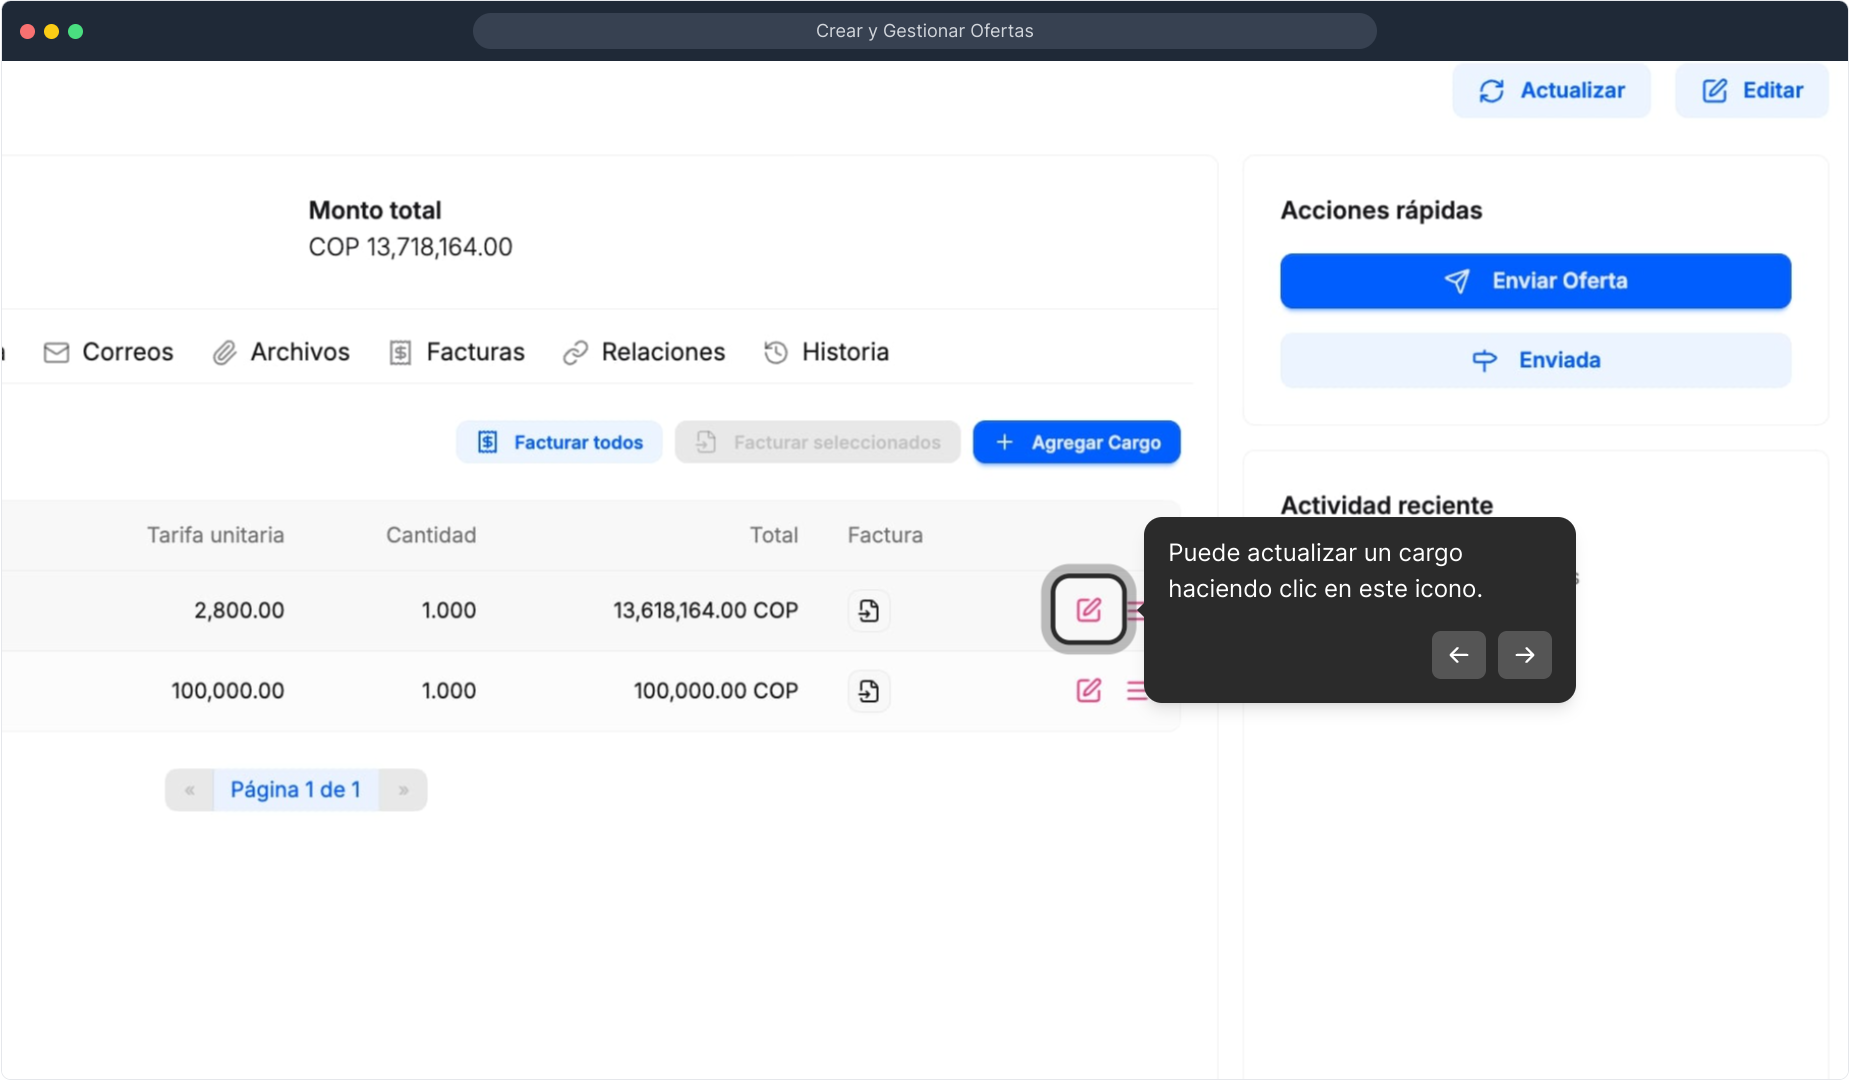This screenshot has height=1080, width=1850.
Task: Send the offer with Enviar Oferta
Action: (1535, 281)
